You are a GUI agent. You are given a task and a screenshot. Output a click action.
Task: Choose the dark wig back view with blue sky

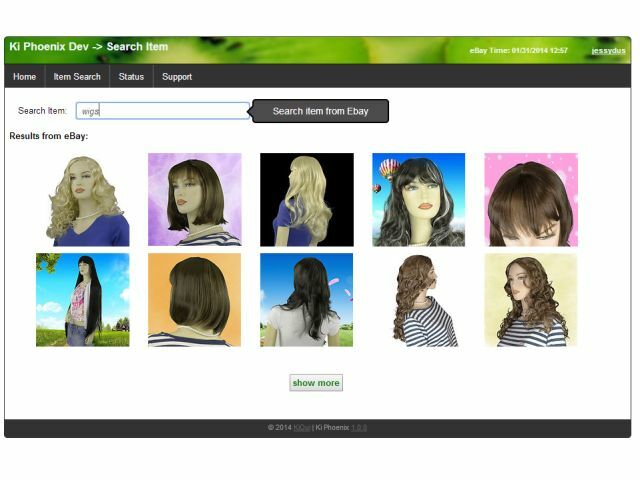pos(307,299)
